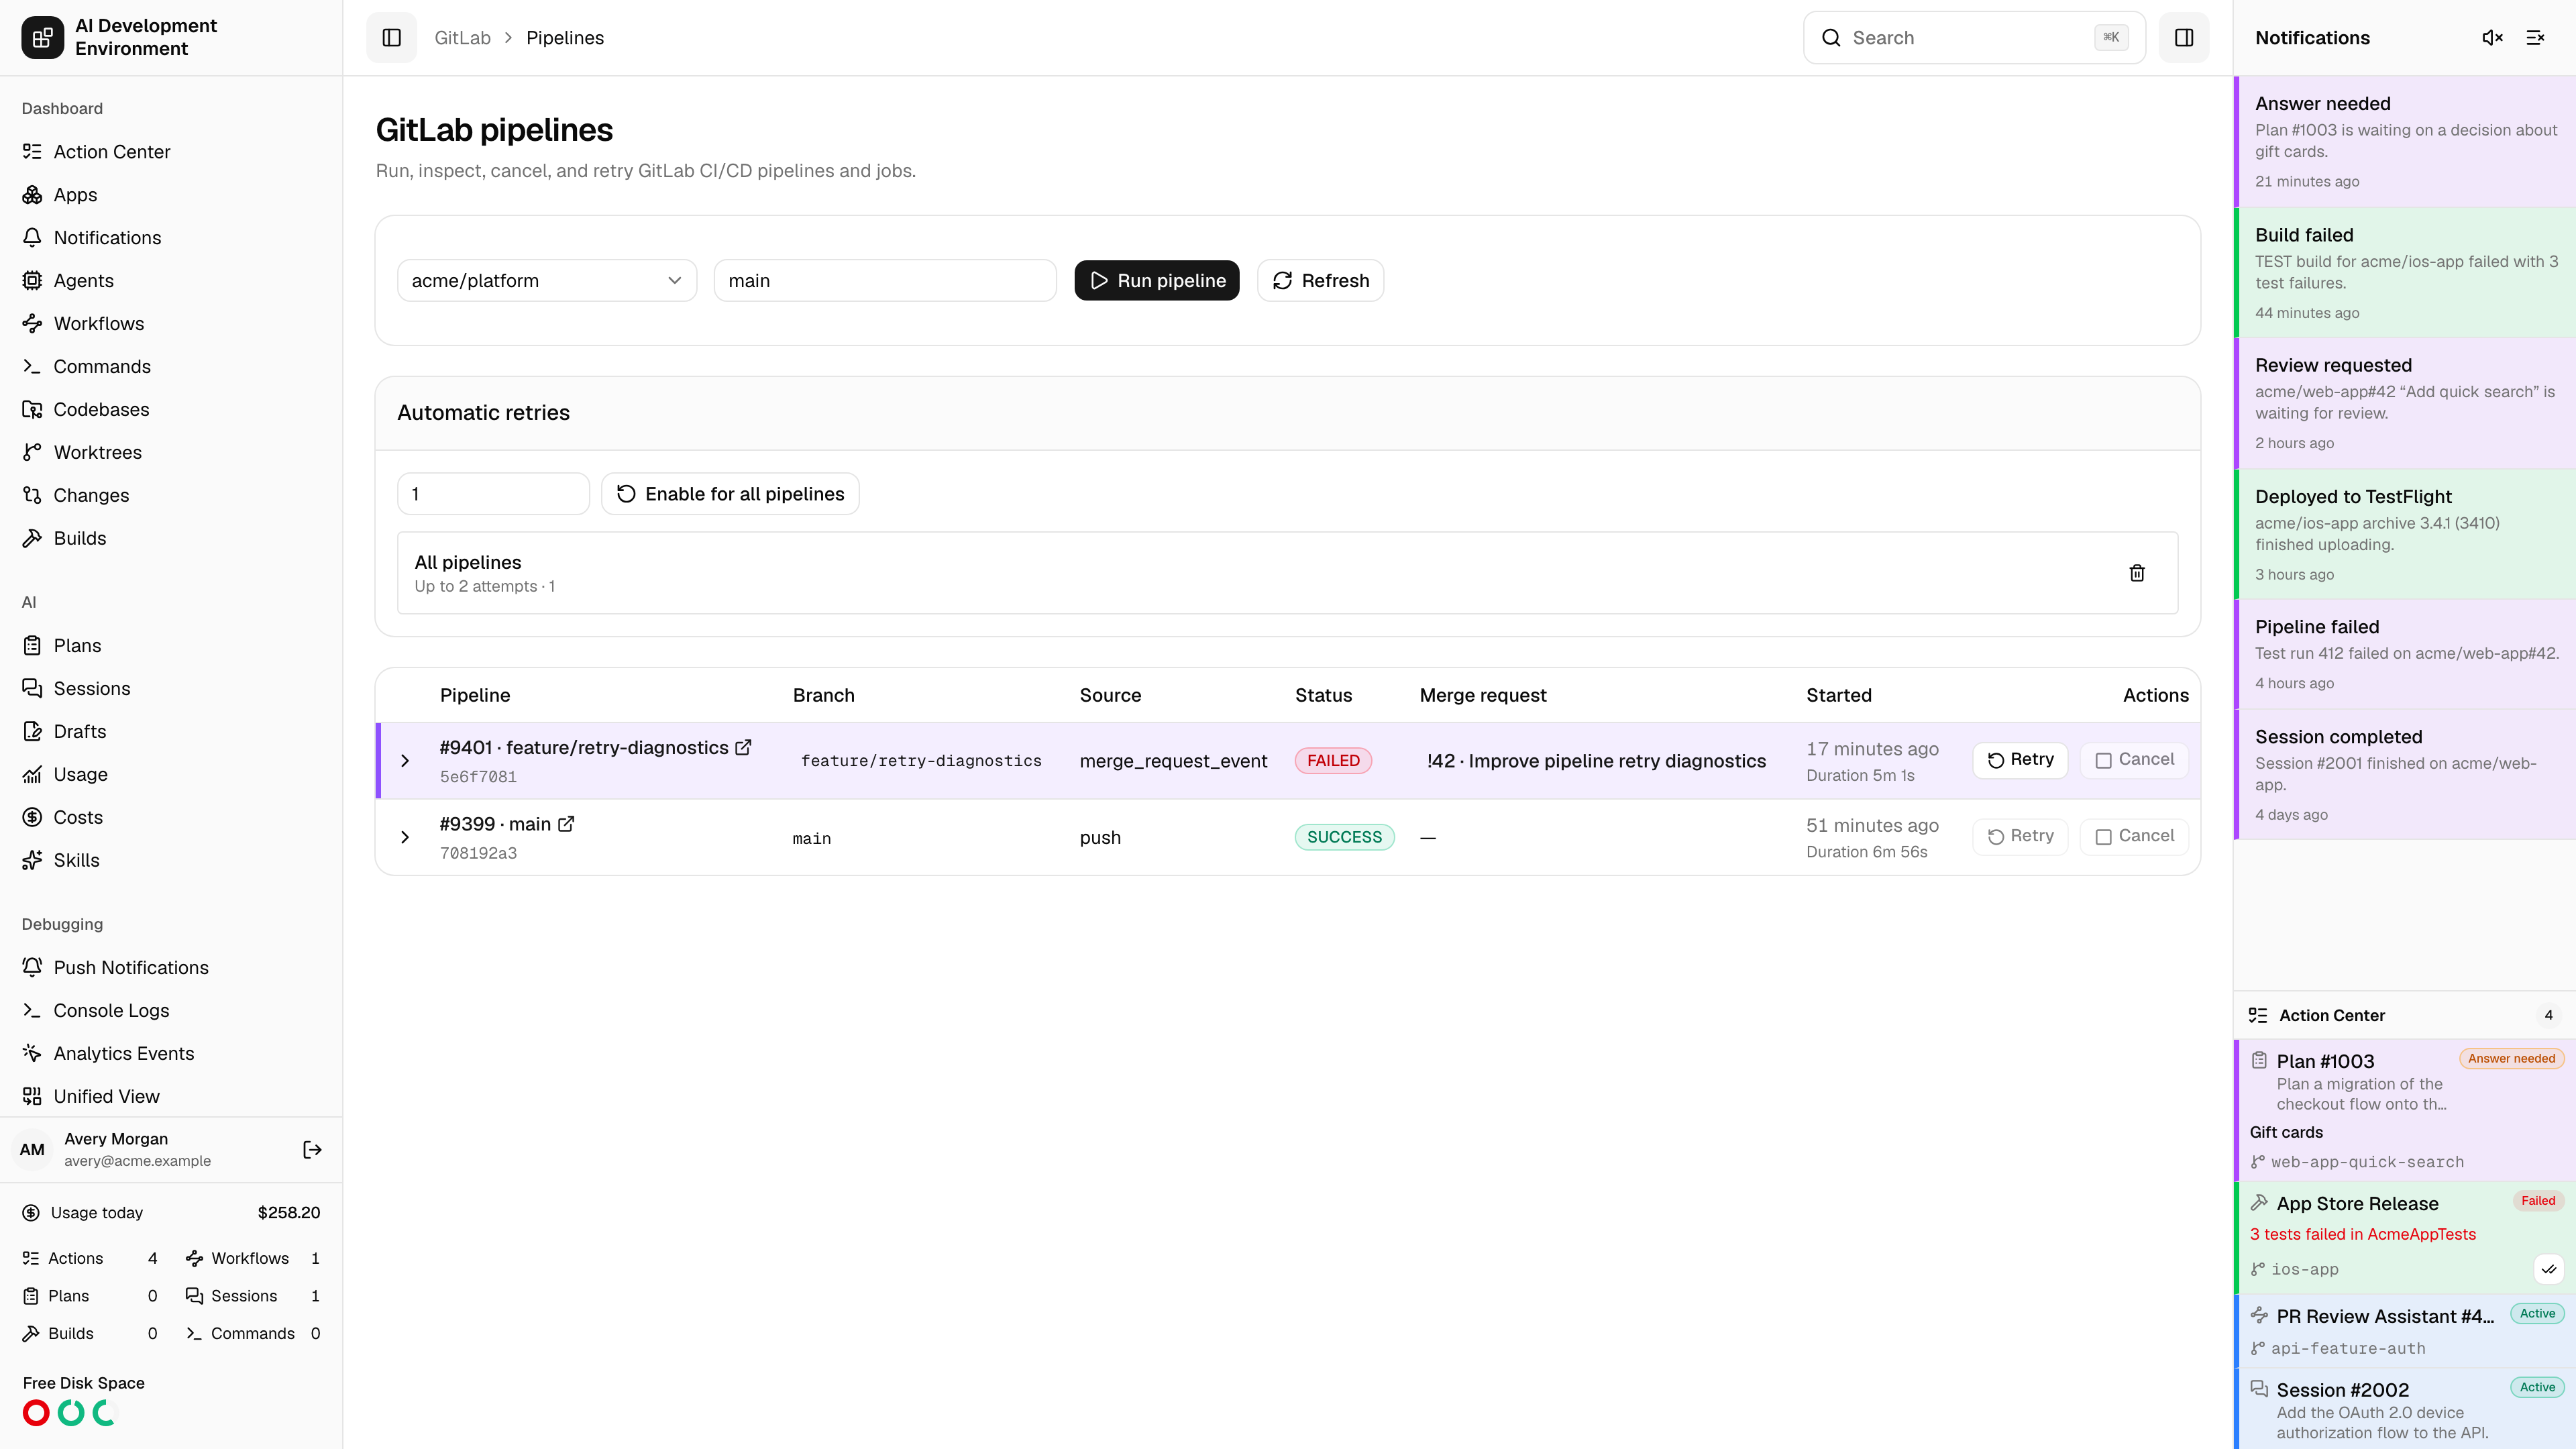Open Action Center in sidebar

click(x=171, y=152)
